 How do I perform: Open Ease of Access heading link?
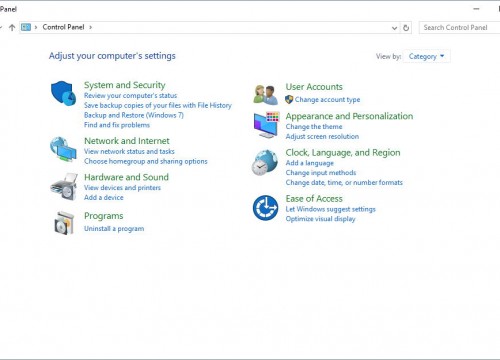click(314, 199)
